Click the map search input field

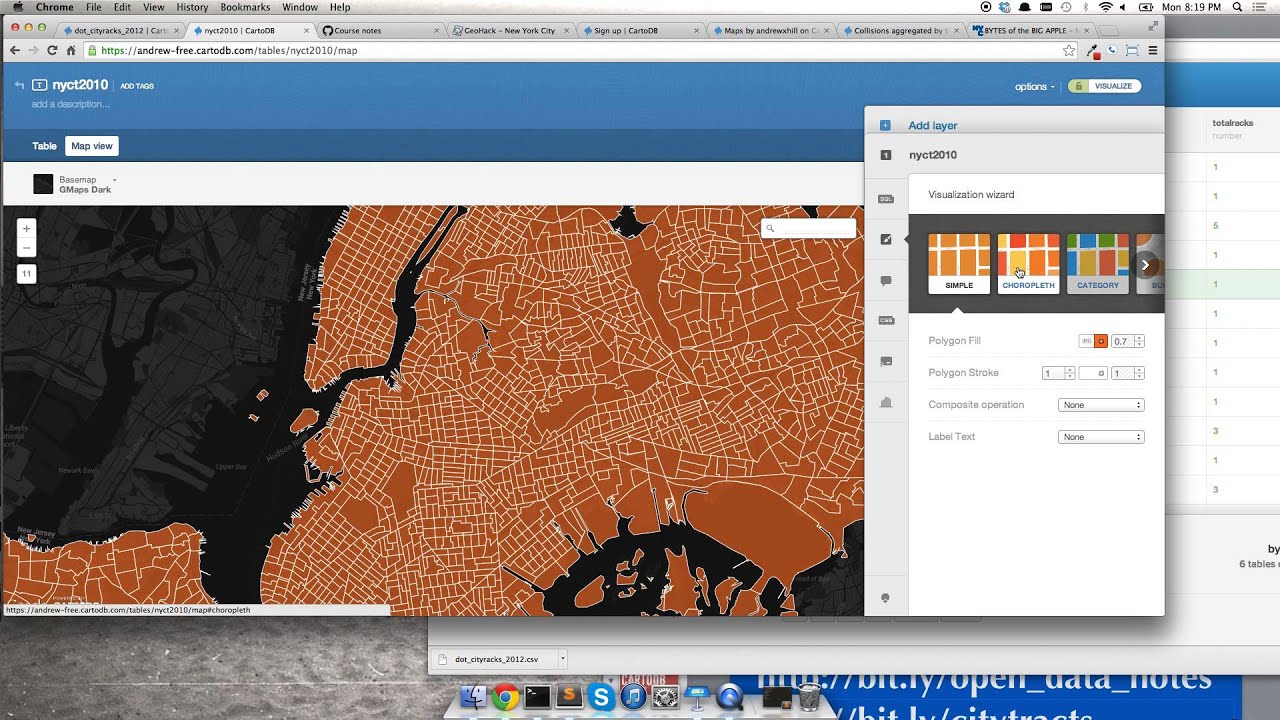point(809,229)
